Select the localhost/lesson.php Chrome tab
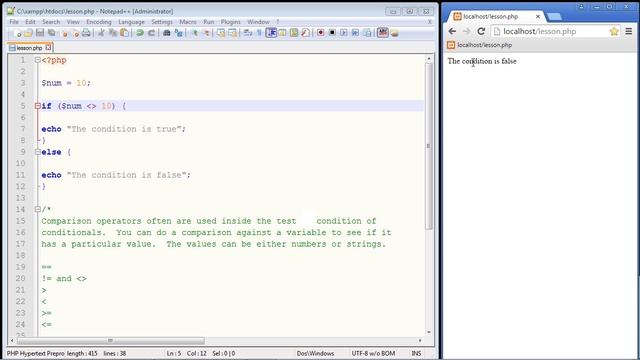Image resolution: width=640 pixels, height=360 pixels. (x=491, y=17)
